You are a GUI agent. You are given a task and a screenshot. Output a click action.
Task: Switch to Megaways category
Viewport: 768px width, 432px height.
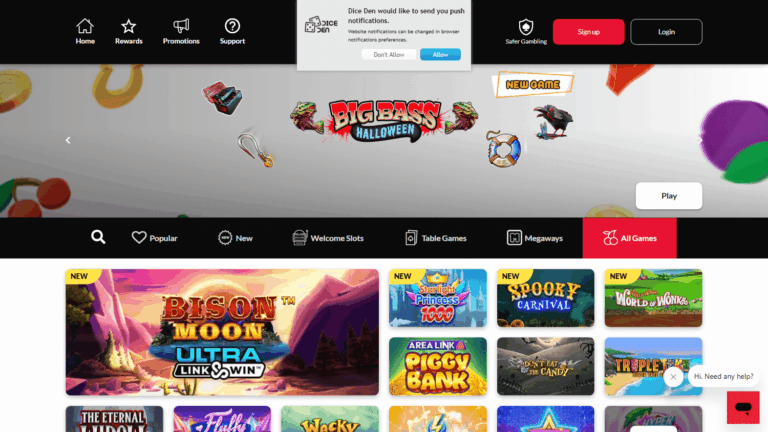[x=534, y=238]
